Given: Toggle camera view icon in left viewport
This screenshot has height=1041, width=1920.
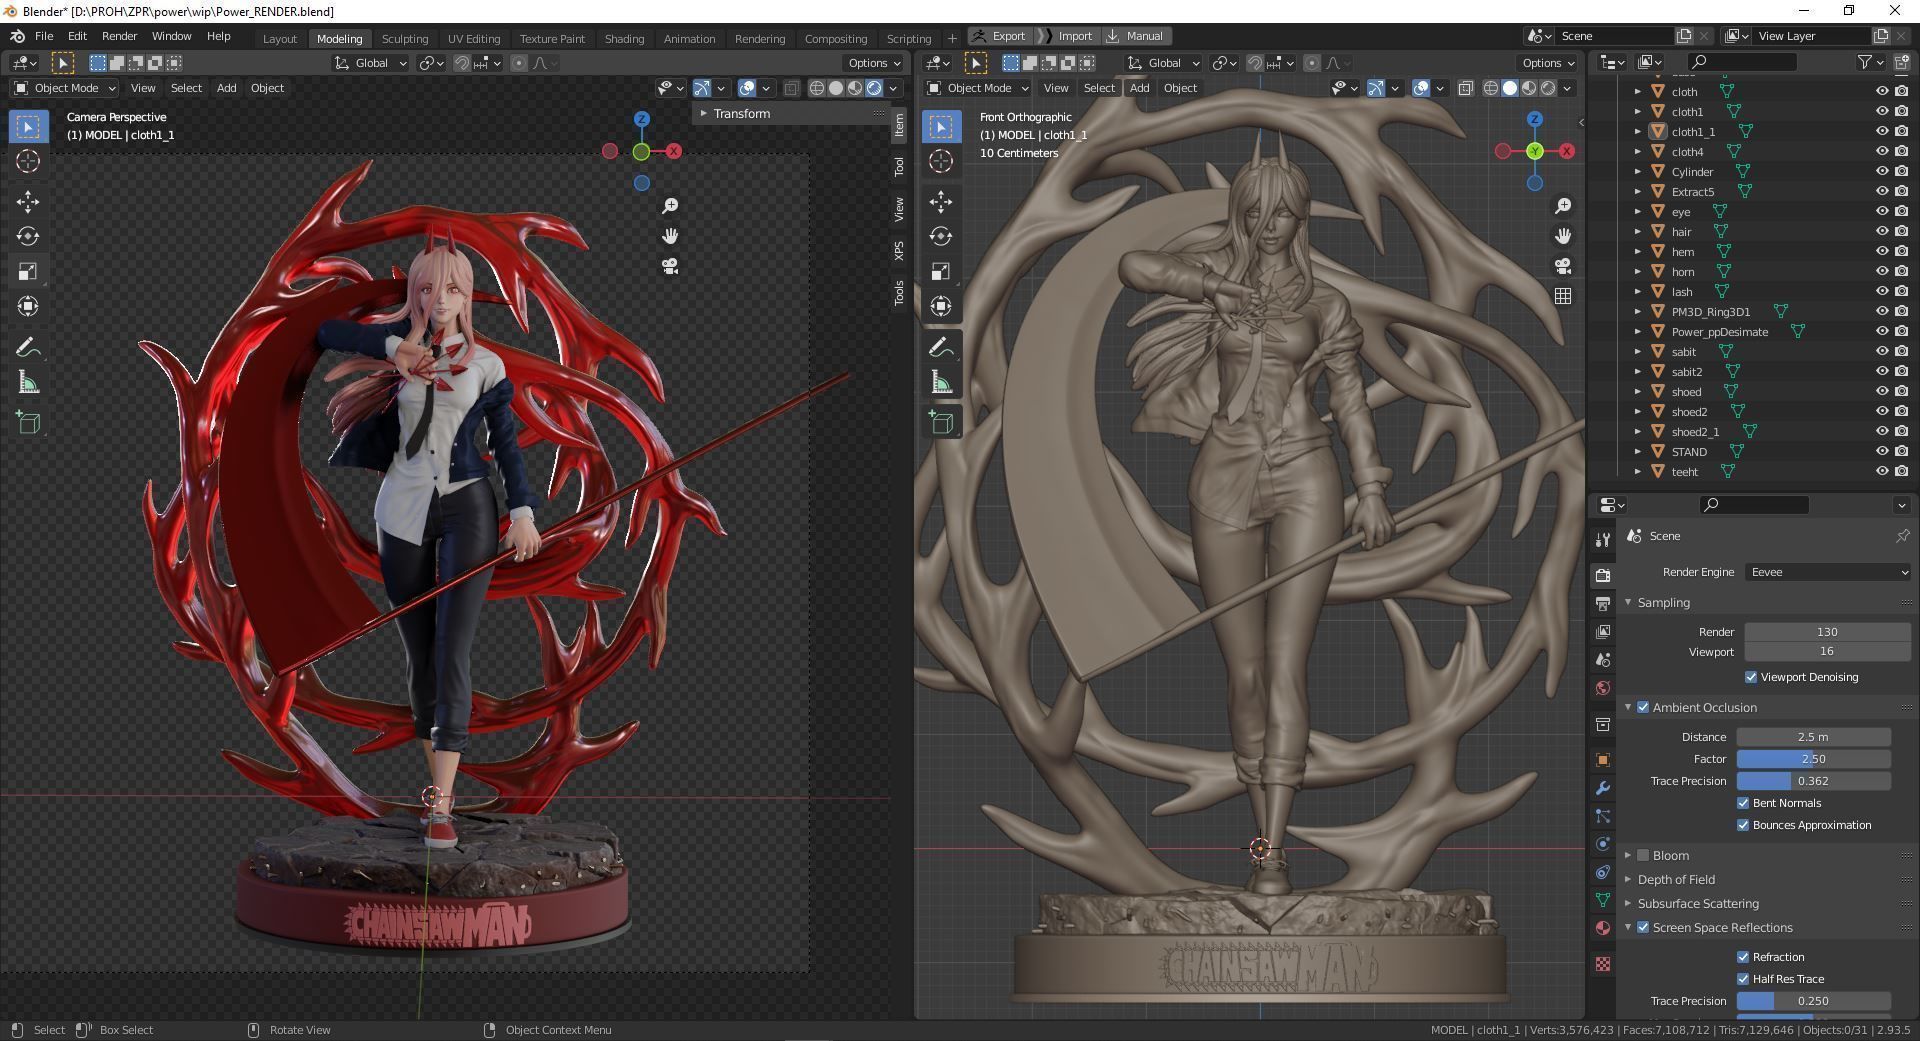Looking at the screenshot, I should 670,266.
